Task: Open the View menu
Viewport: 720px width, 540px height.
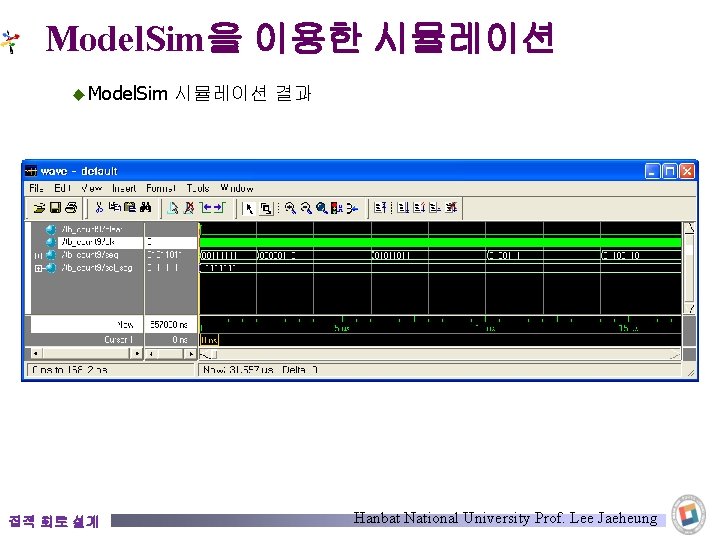Action: 91,188
